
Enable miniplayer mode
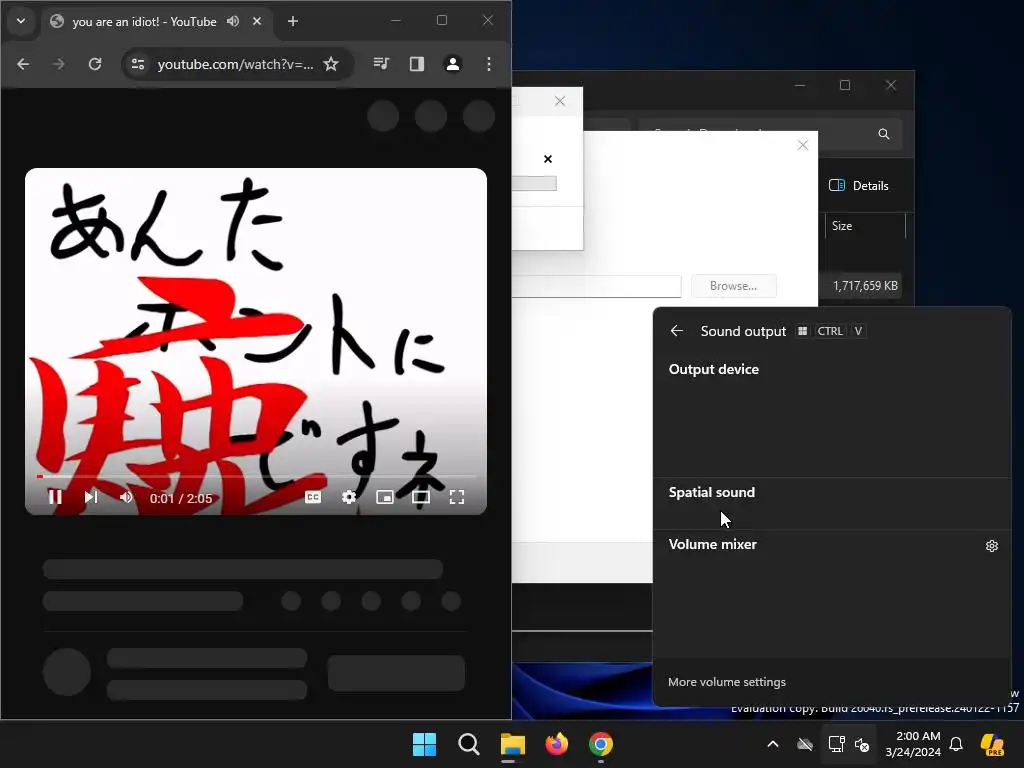(x=385, y=498)
